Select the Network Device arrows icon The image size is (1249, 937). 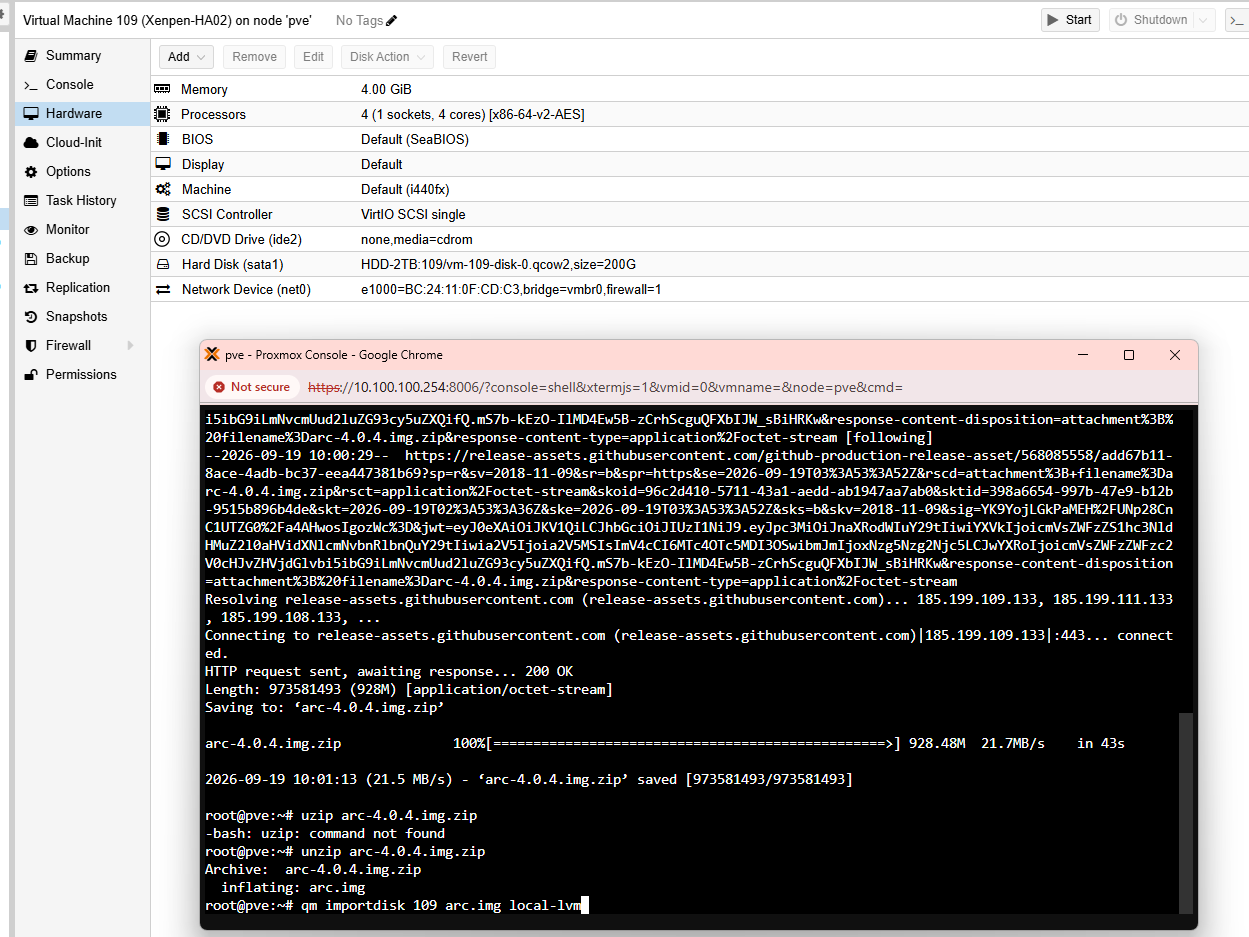coord(163,289)
